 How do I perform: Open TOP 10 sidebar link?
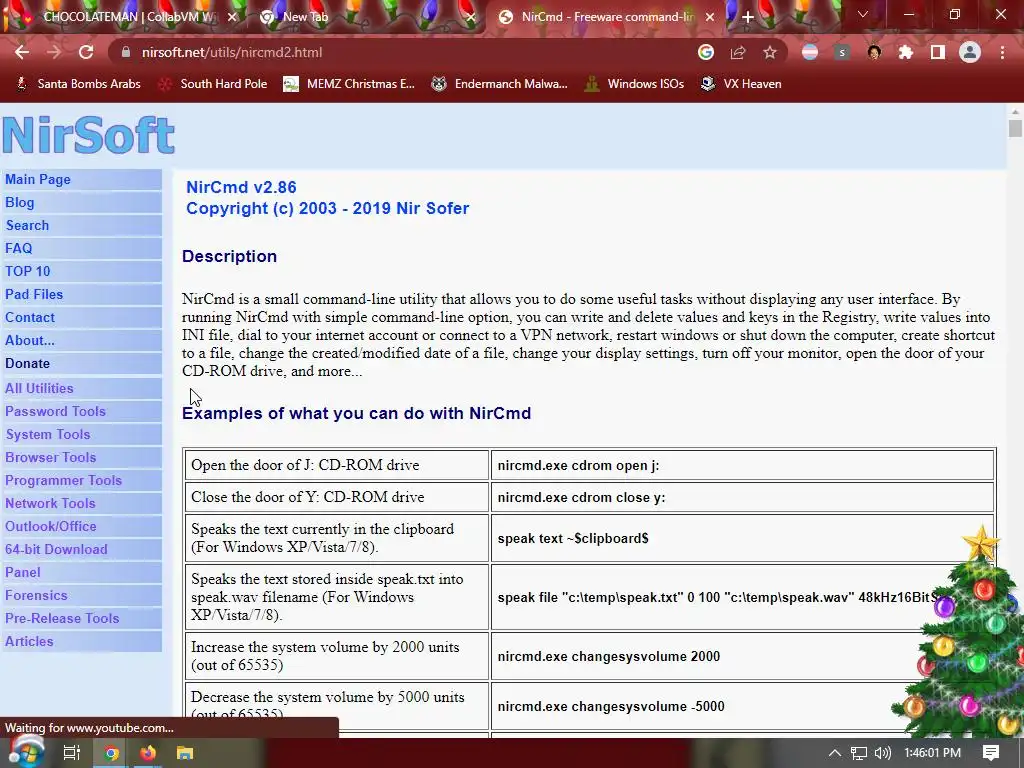click(x=27, y=271)
